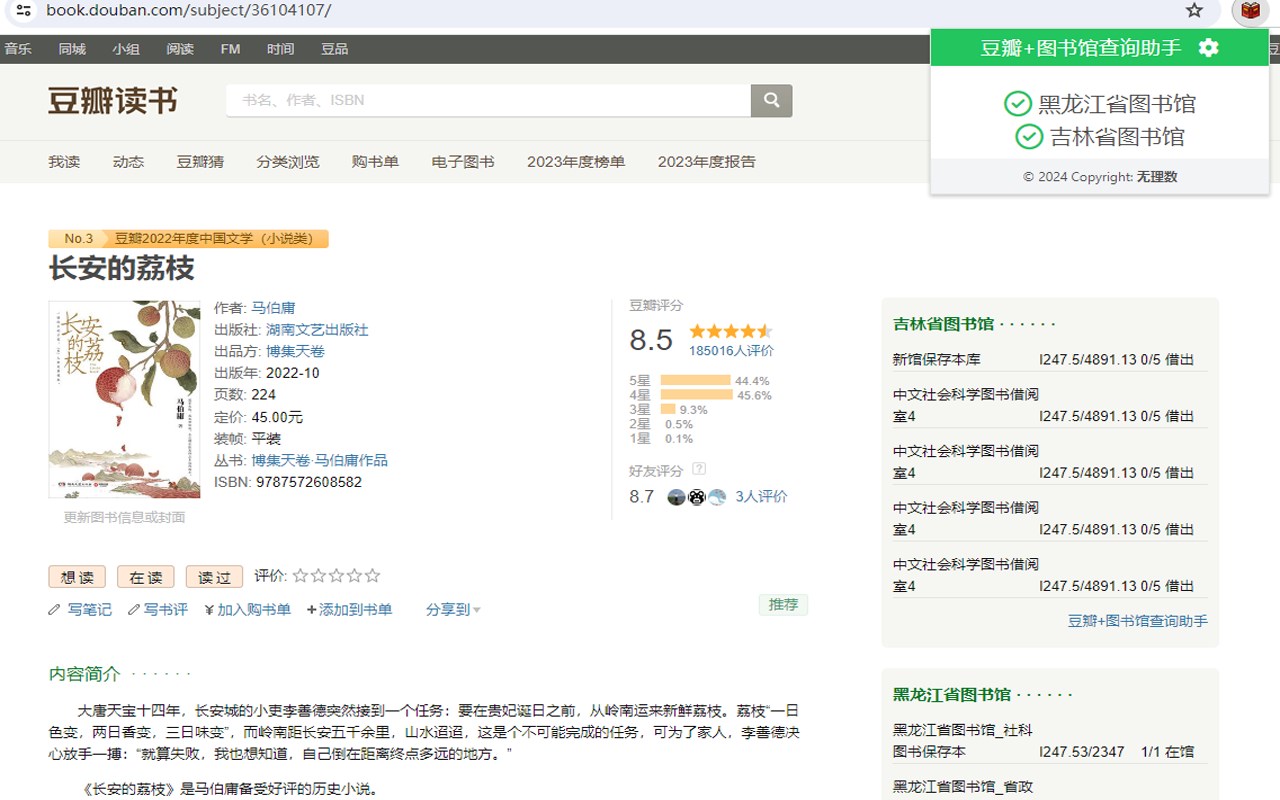The image size is (1280, 800).
Task: Open the 博集天卷·马伯庸作品 series link
Action: 319,461
